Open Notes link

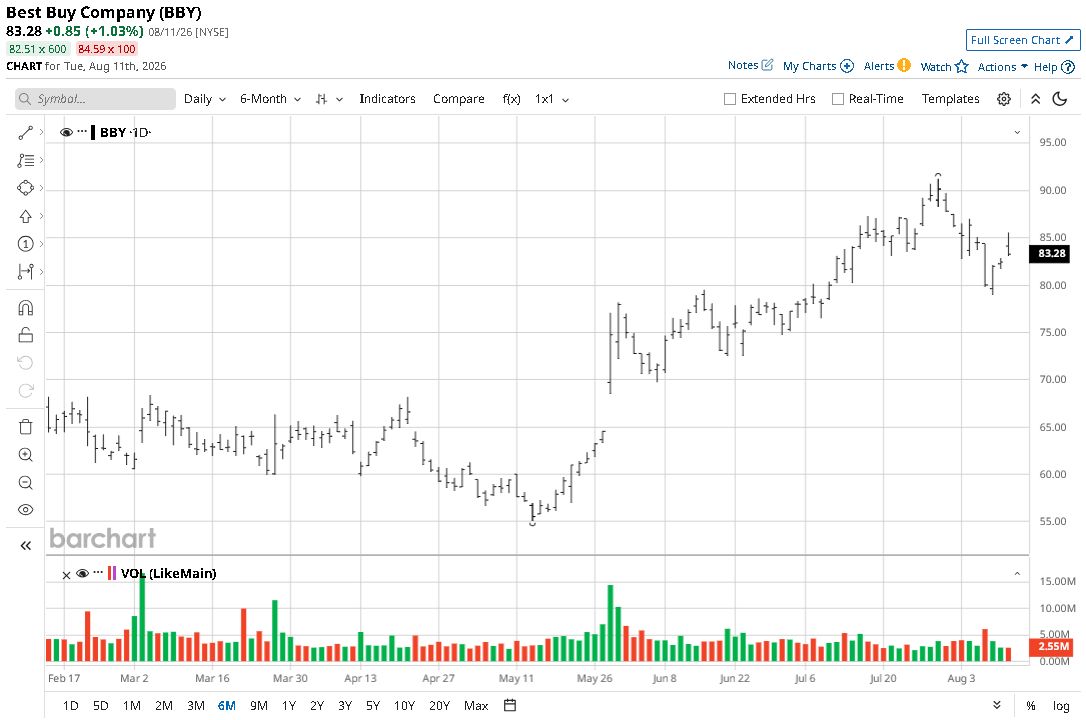coord(750,65)
